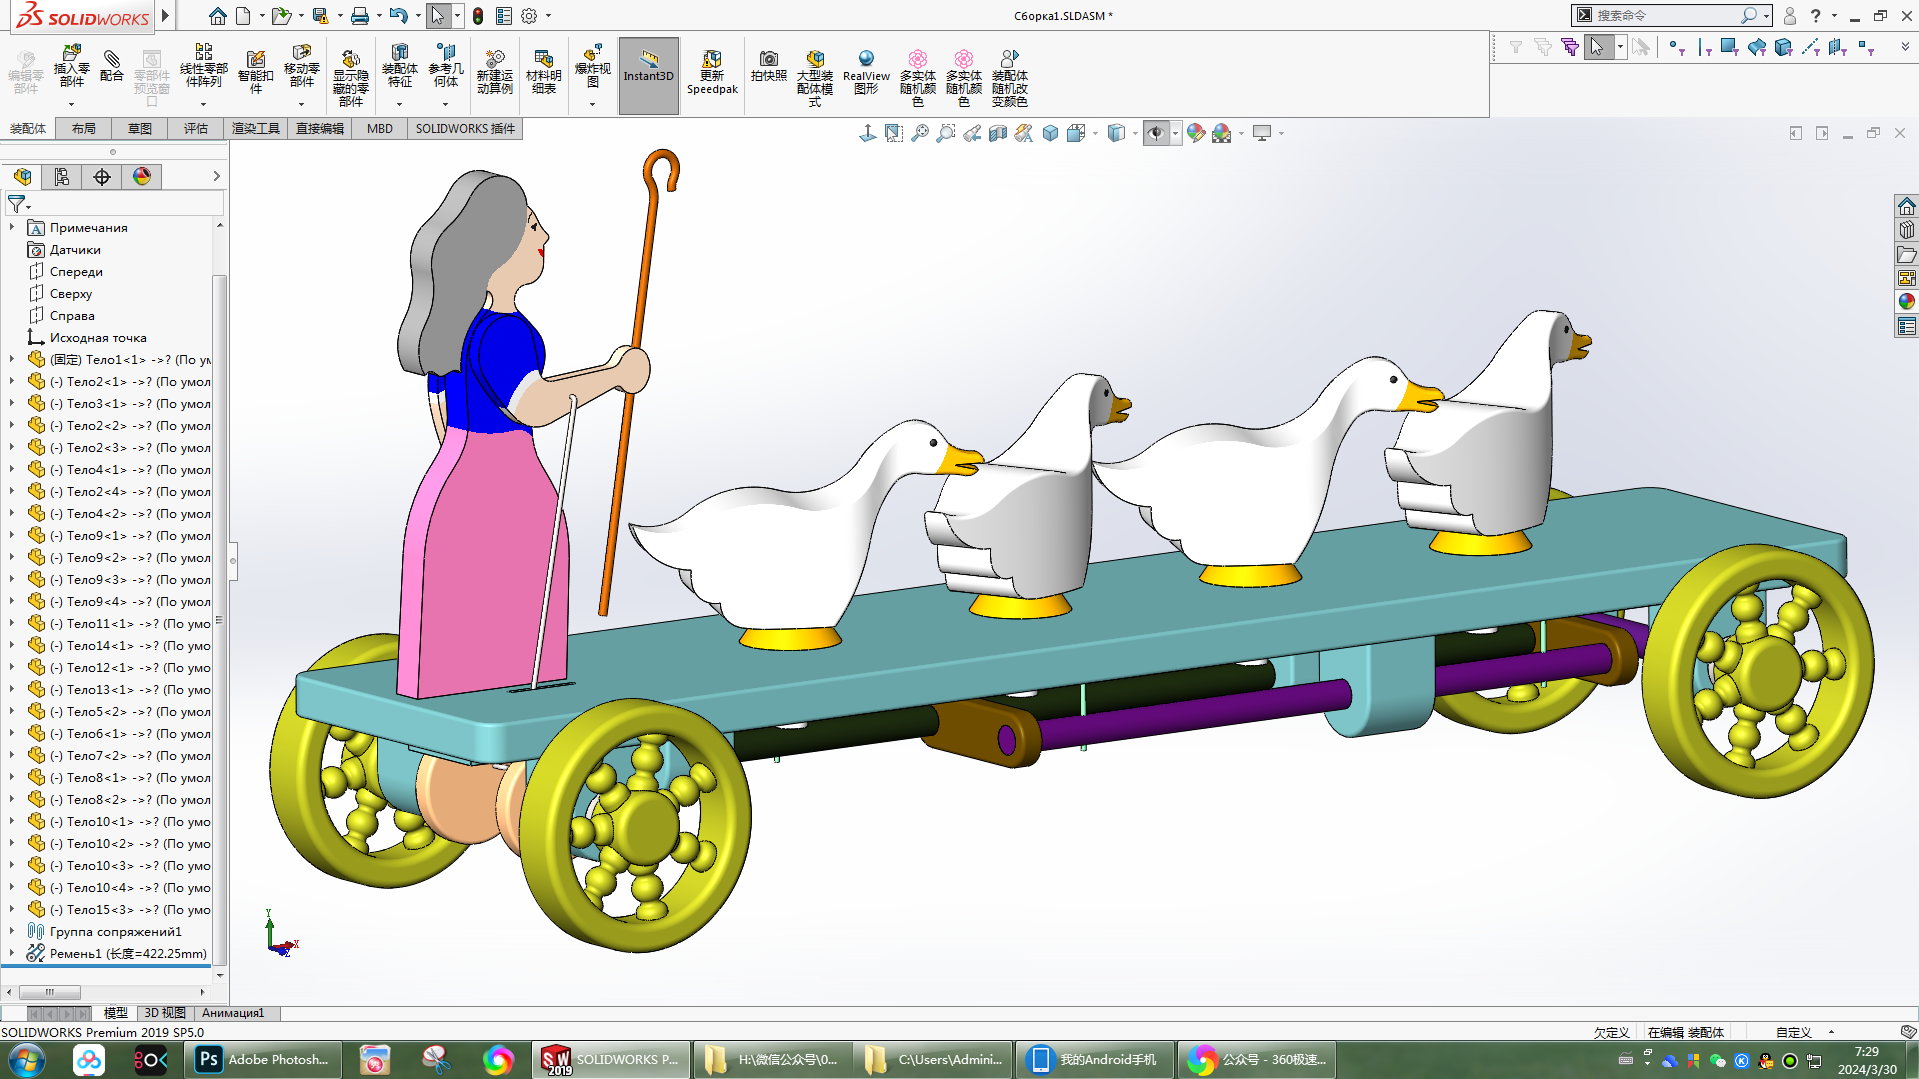Open the SOLIDWORKS 插件 tab
The height and width of the screenshot is (1079, 1919).
[465, 128]
